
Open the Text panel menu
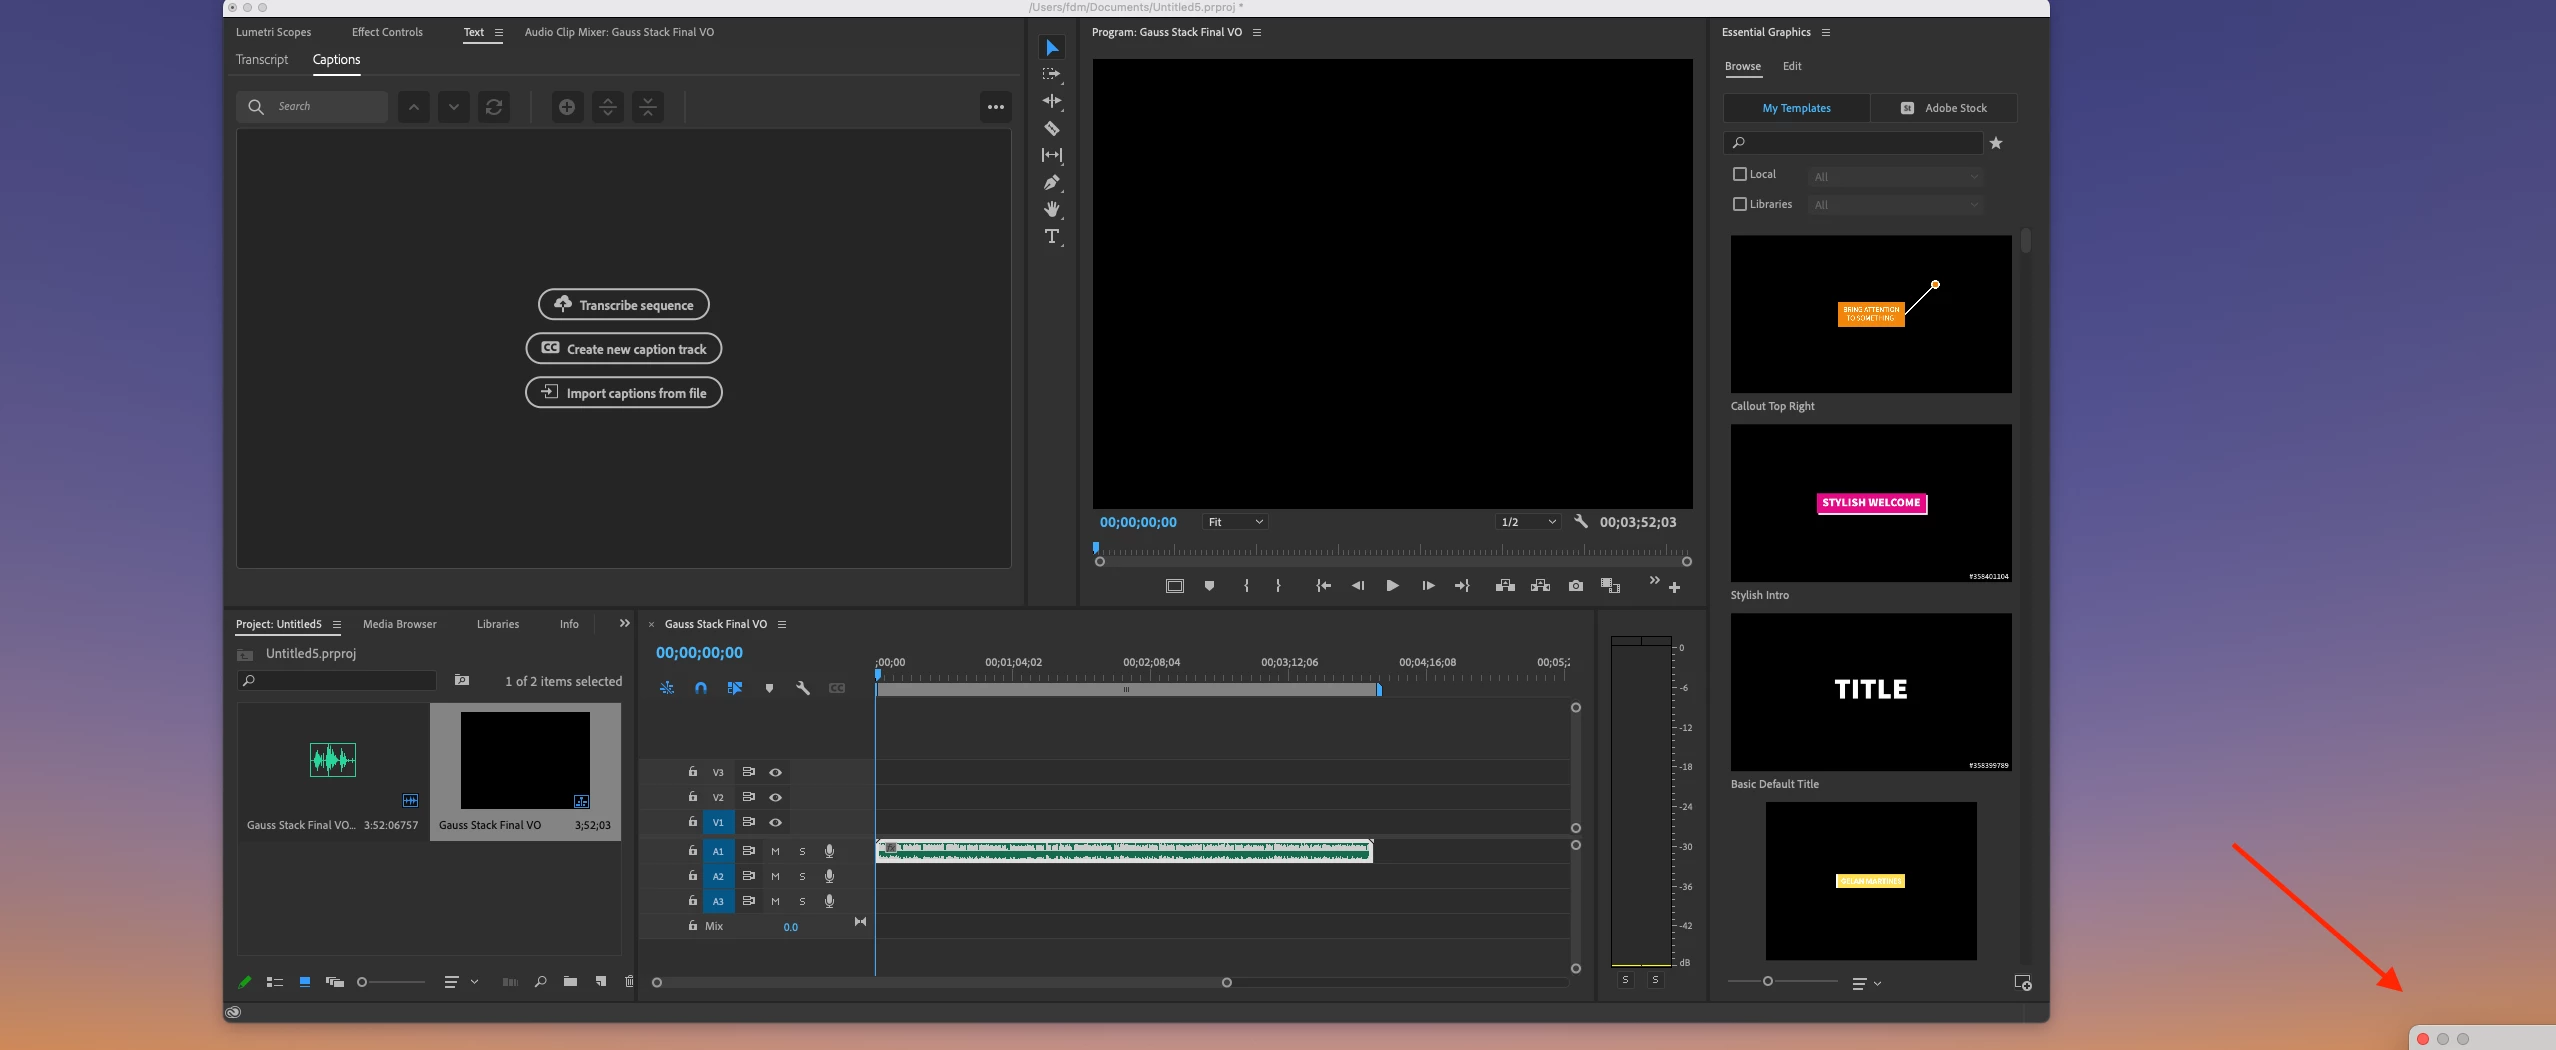point(499,33)
